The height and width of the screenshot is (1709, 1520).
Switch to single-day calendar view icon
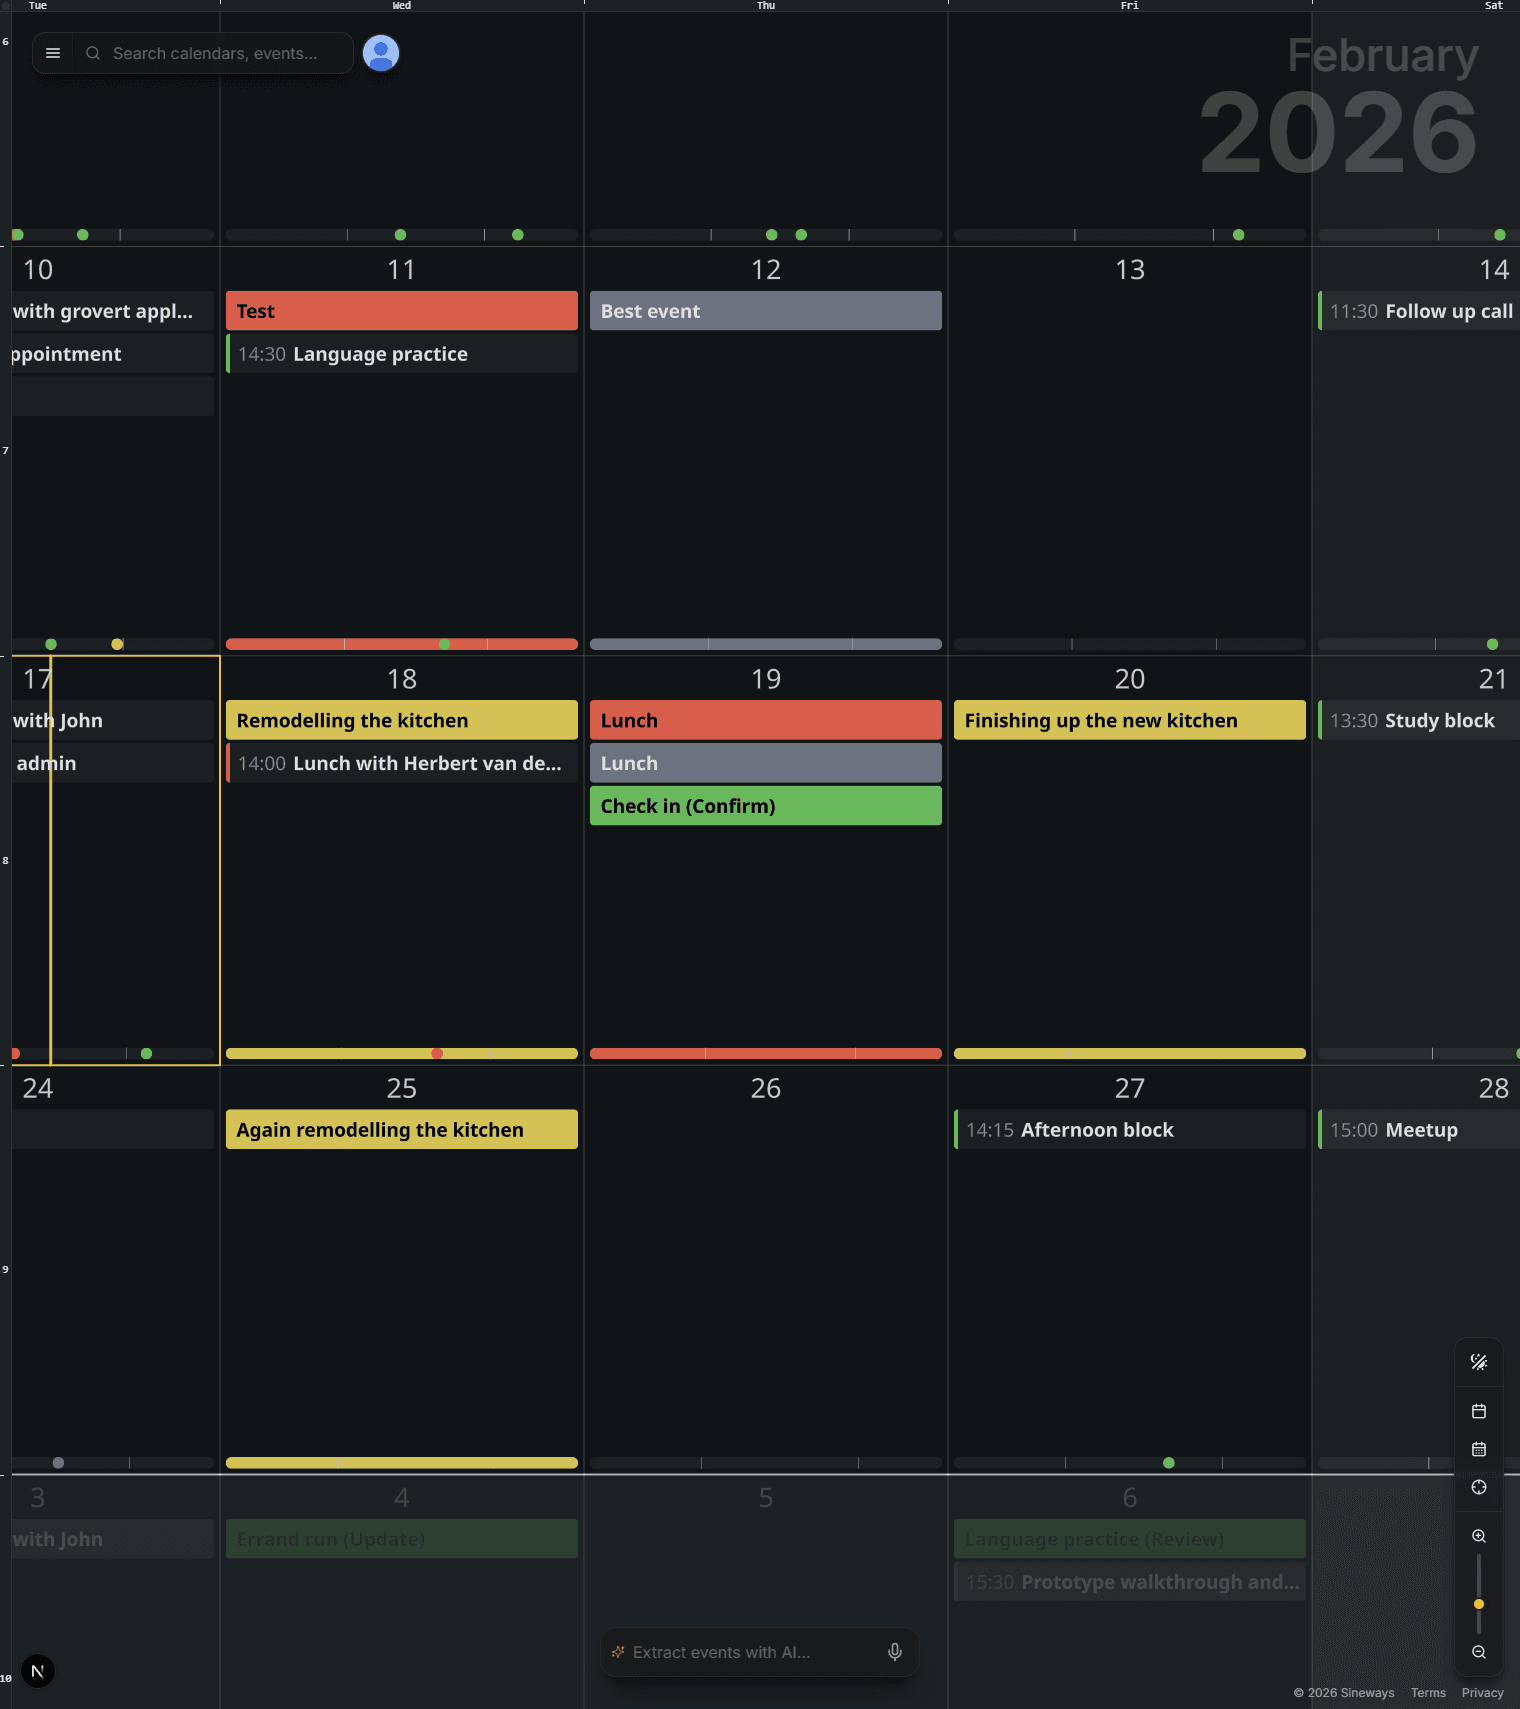(1478, 1411)
